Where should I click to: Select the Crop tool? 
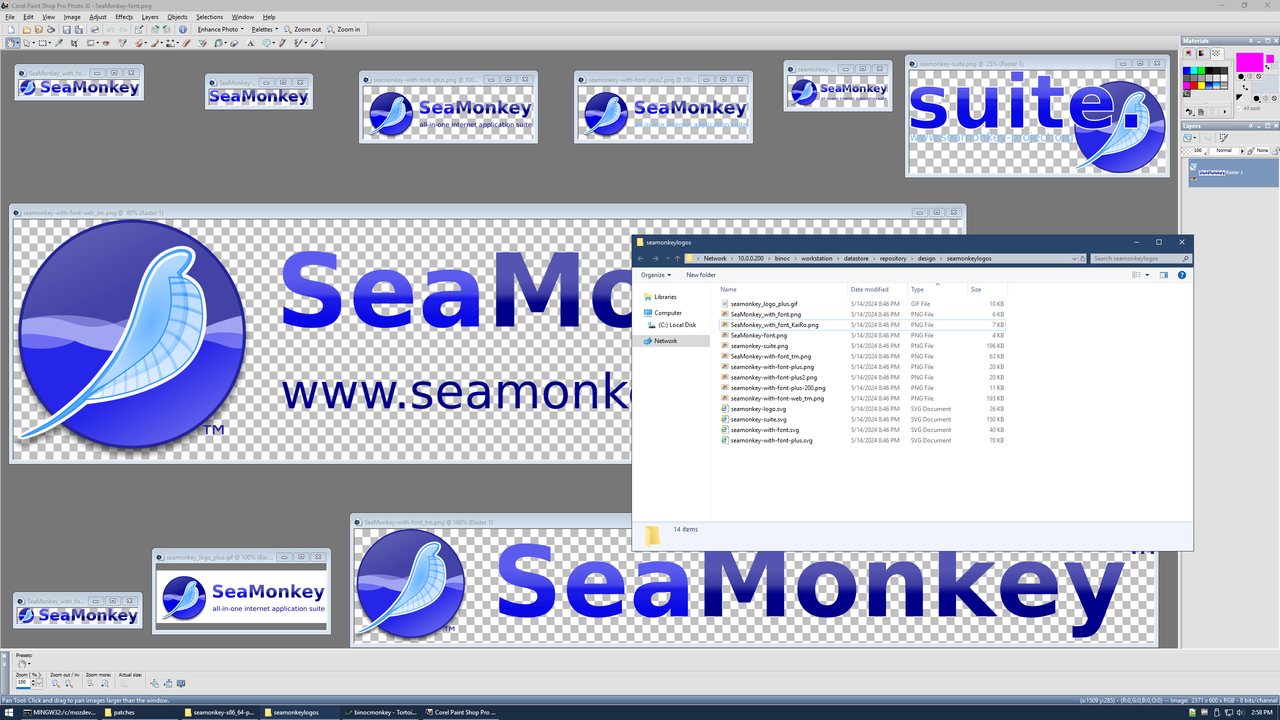74,43
